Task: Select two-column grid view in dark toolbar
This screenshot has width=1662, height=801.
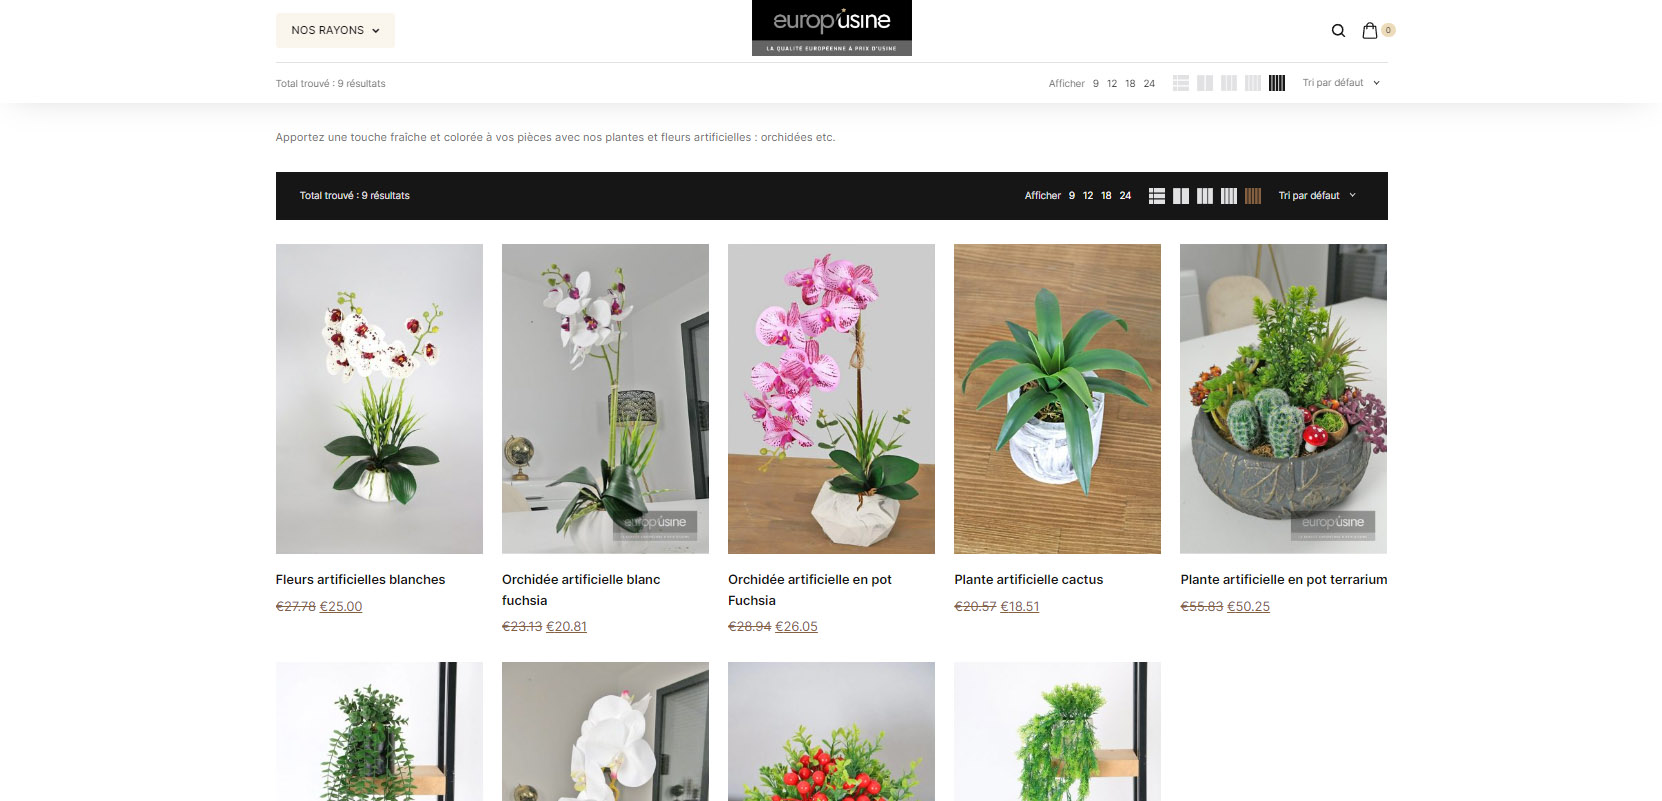Action: pos(1181,196)
